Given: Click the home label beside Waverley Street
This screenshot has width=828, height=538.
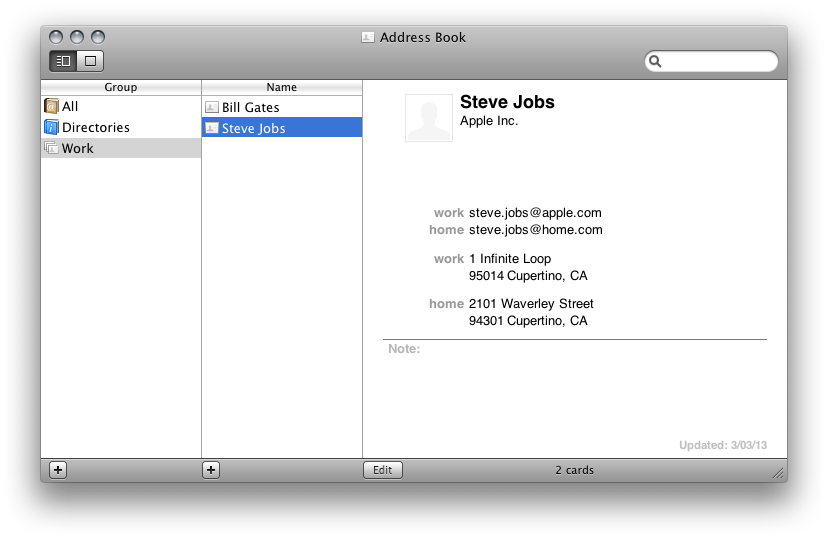Looking at the screenshot, I should pyautogui.click(x=446, y=304).
